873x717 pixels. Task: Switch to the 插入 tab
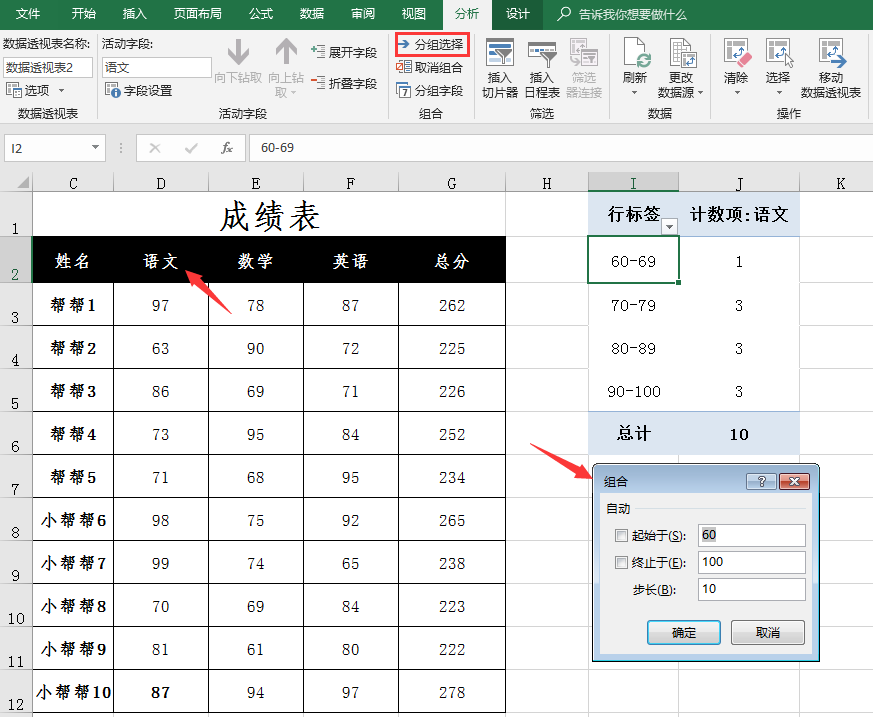134,13
